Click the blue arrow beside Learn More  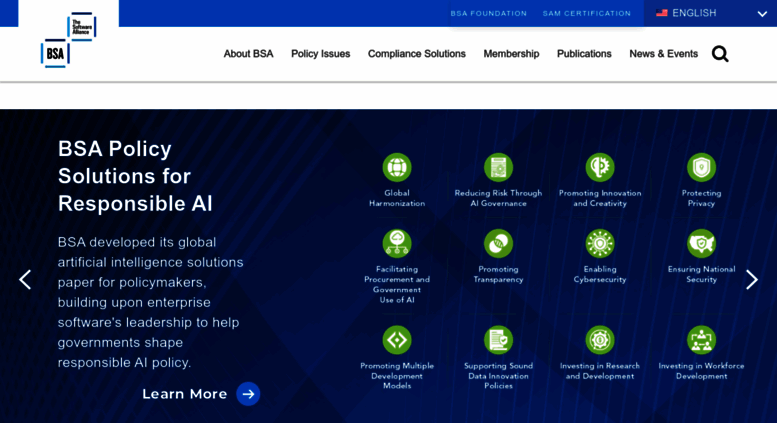(x=248, y=394)
